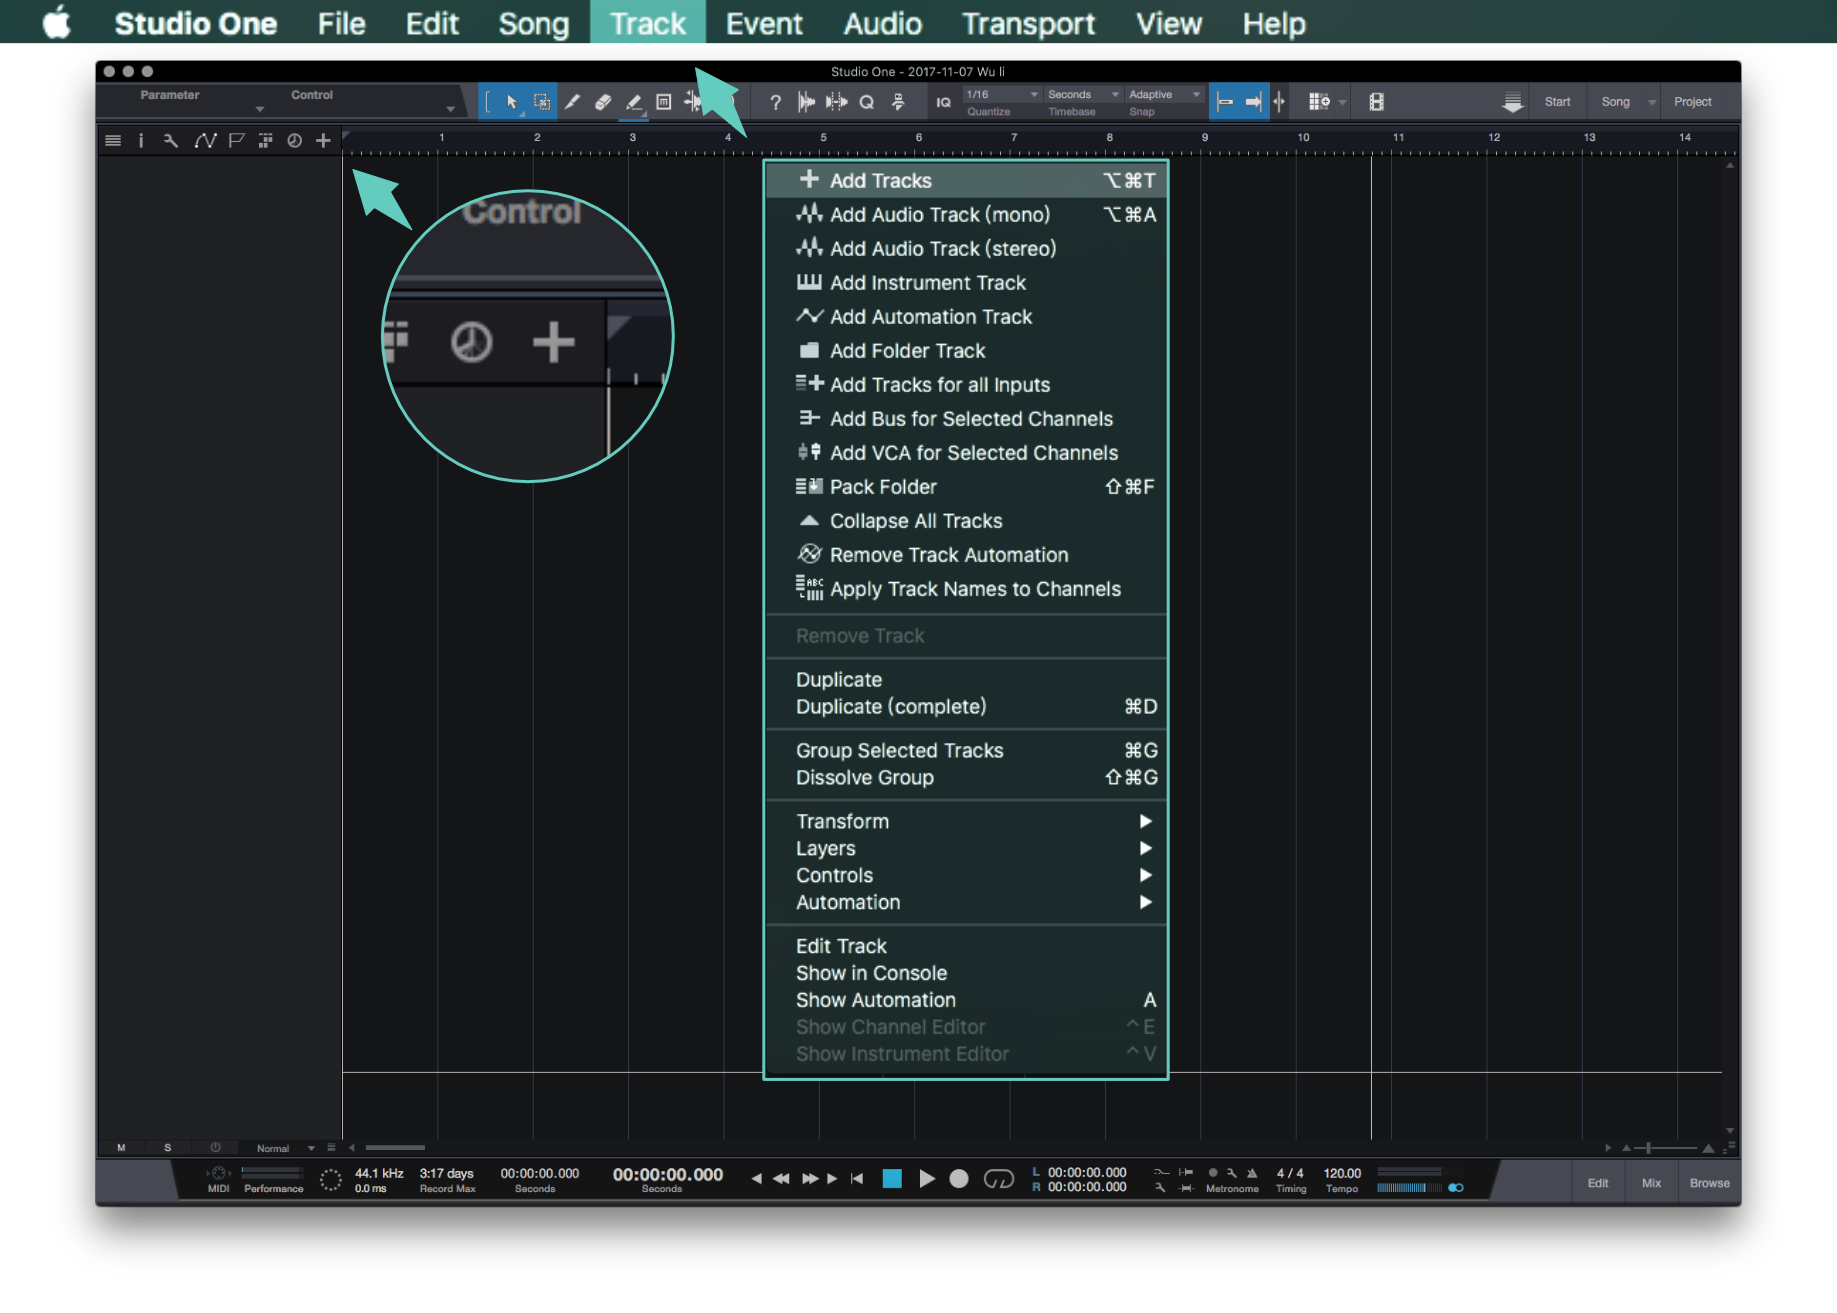Expand the Automation submenu

click(x=966, y=902)
